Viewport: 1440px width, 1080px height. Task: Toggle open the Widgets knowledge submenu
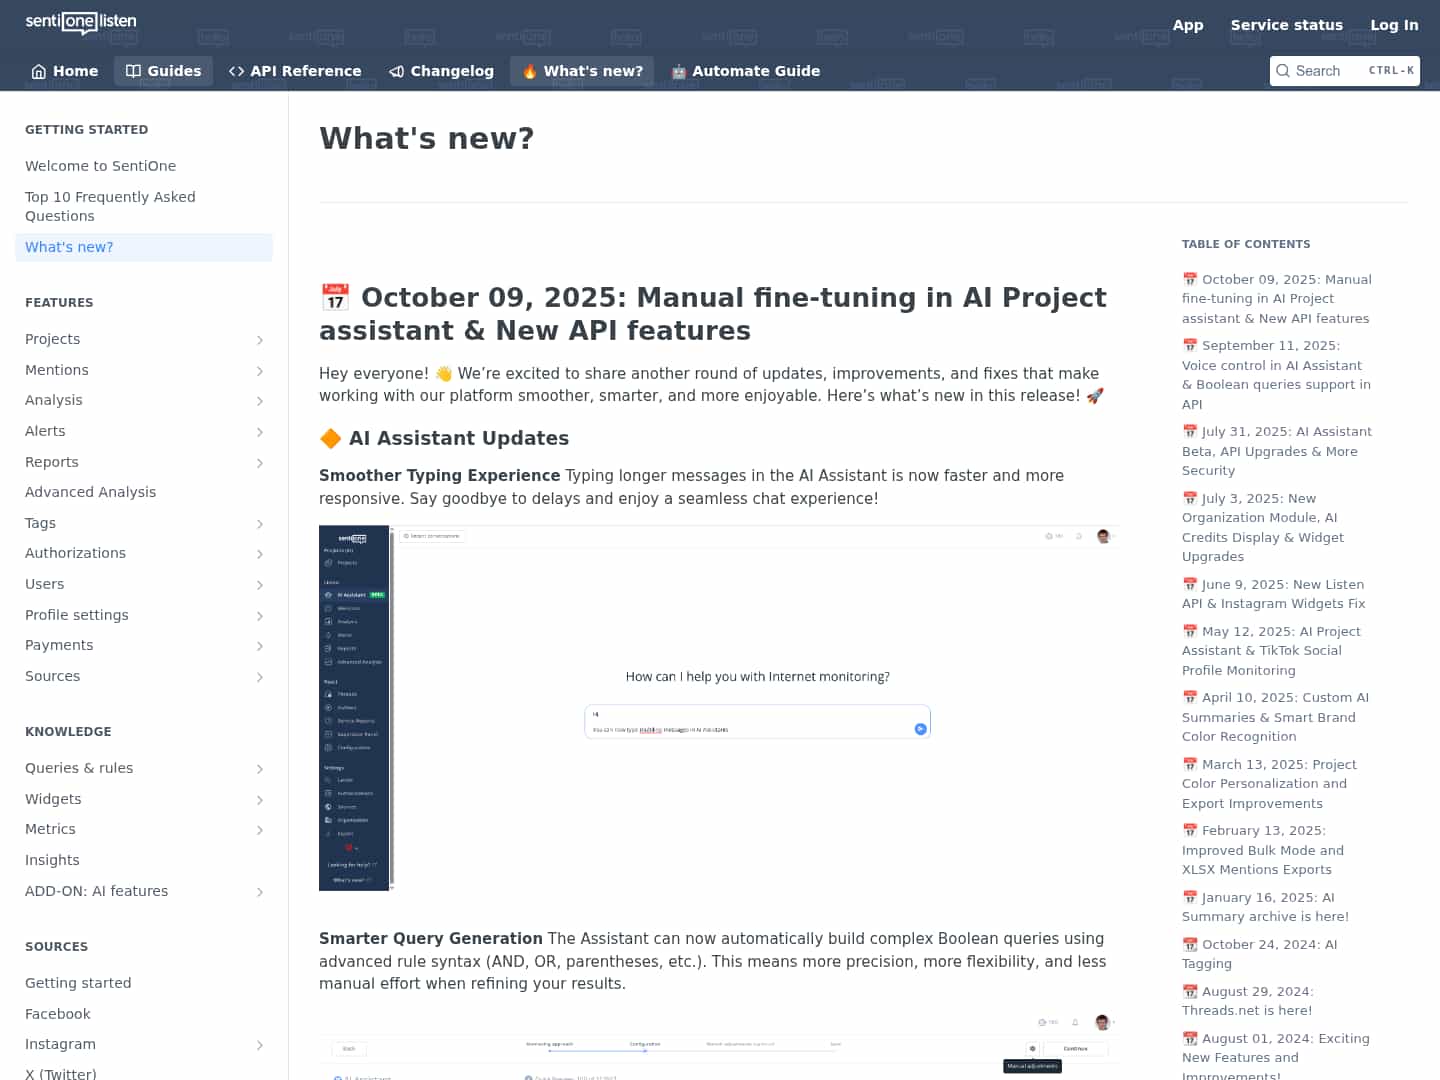260,800
